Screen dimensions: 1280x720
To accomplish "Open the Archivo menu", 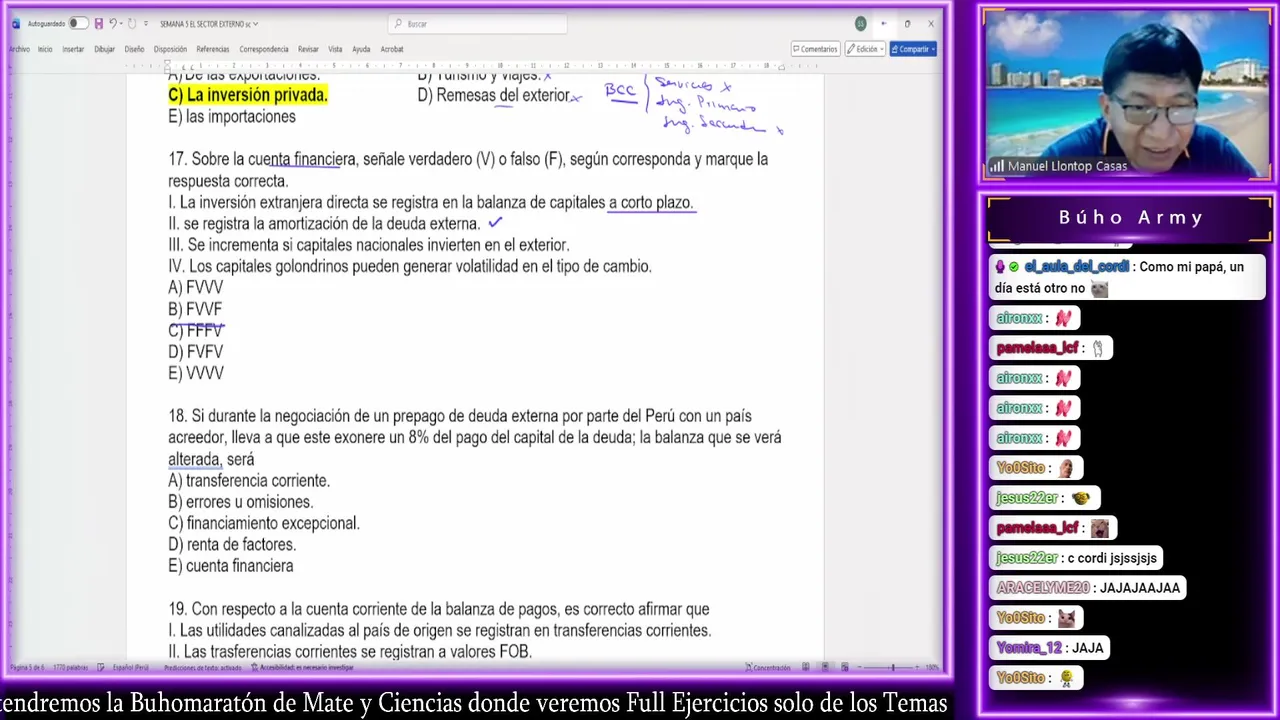I will pos(19,49).
